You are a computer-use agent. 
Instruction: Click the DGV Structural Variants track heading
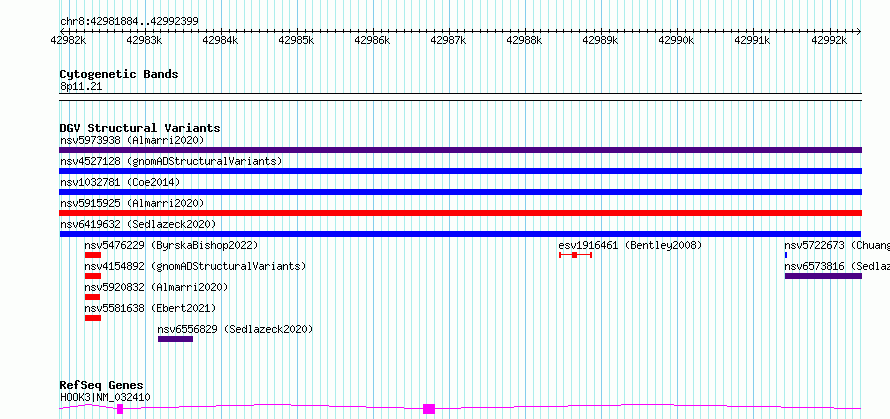pos(140,128)
